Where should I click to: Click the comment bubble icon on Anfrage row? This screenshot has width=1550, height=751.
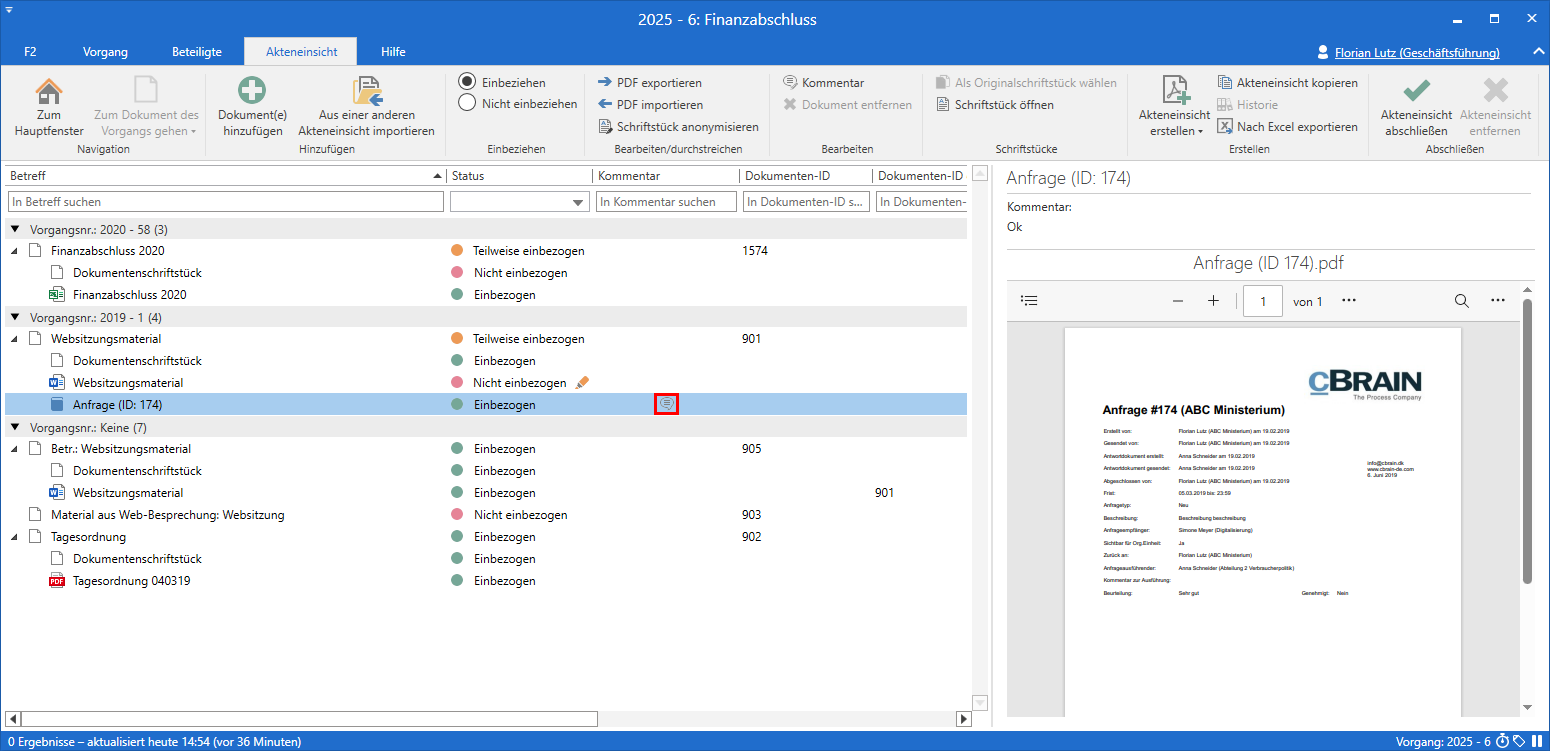667,404
